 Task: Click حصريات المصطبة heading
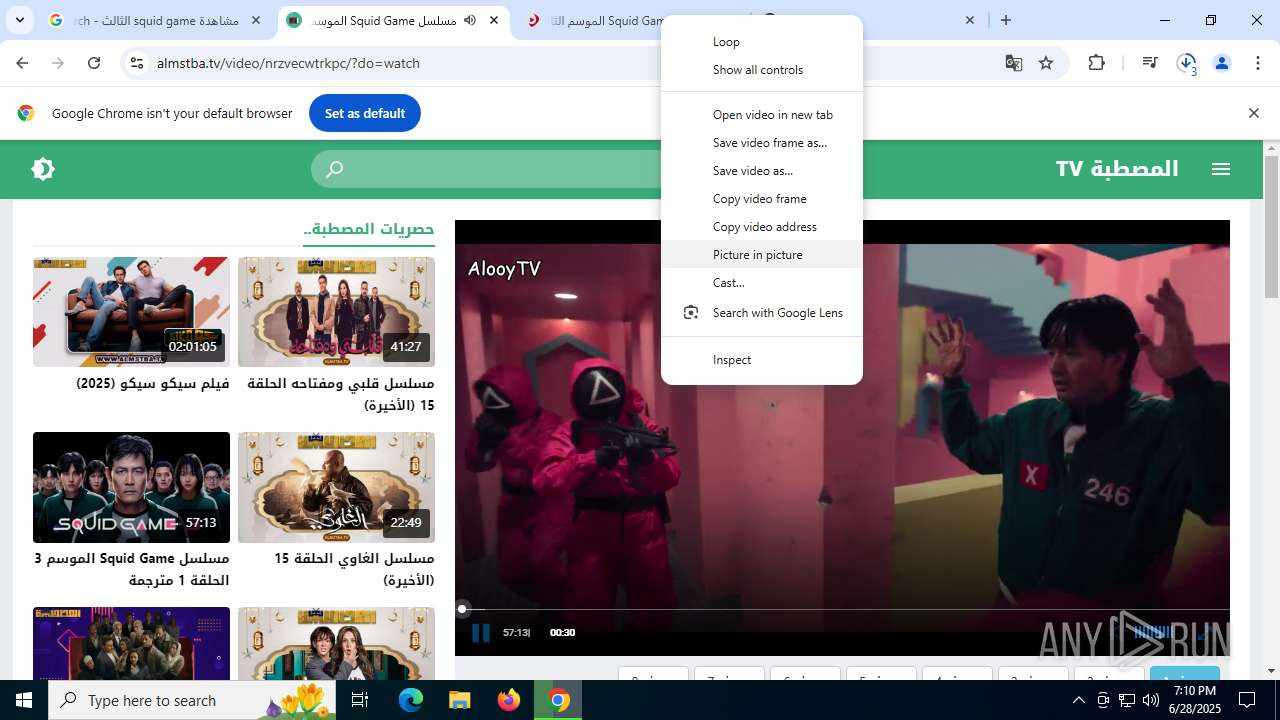(369, 229)
